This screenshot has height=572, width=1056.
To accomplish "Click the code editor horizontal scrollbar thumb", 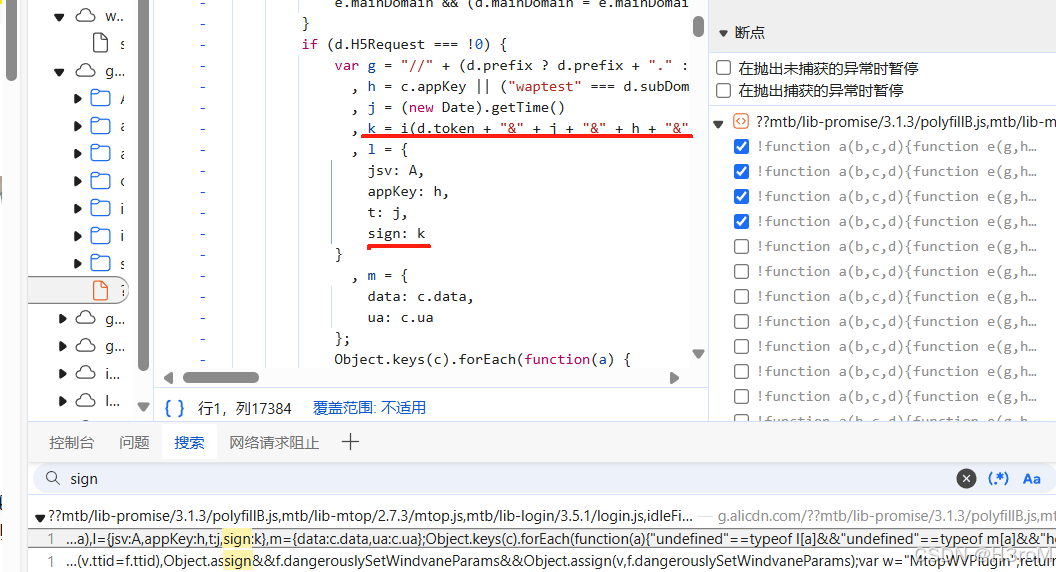I will (x=221, y=377).
